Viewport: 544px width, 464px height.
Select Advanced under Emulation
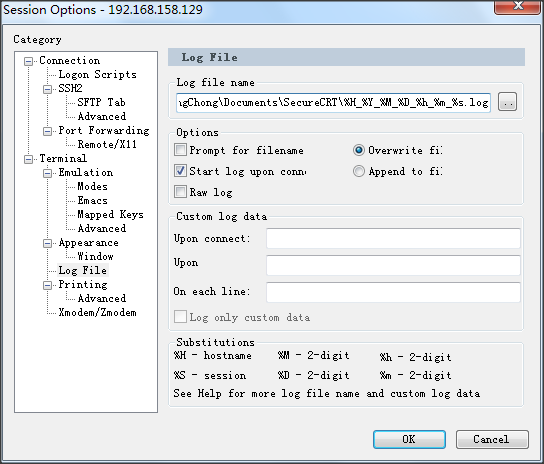(x=102, y=228)
